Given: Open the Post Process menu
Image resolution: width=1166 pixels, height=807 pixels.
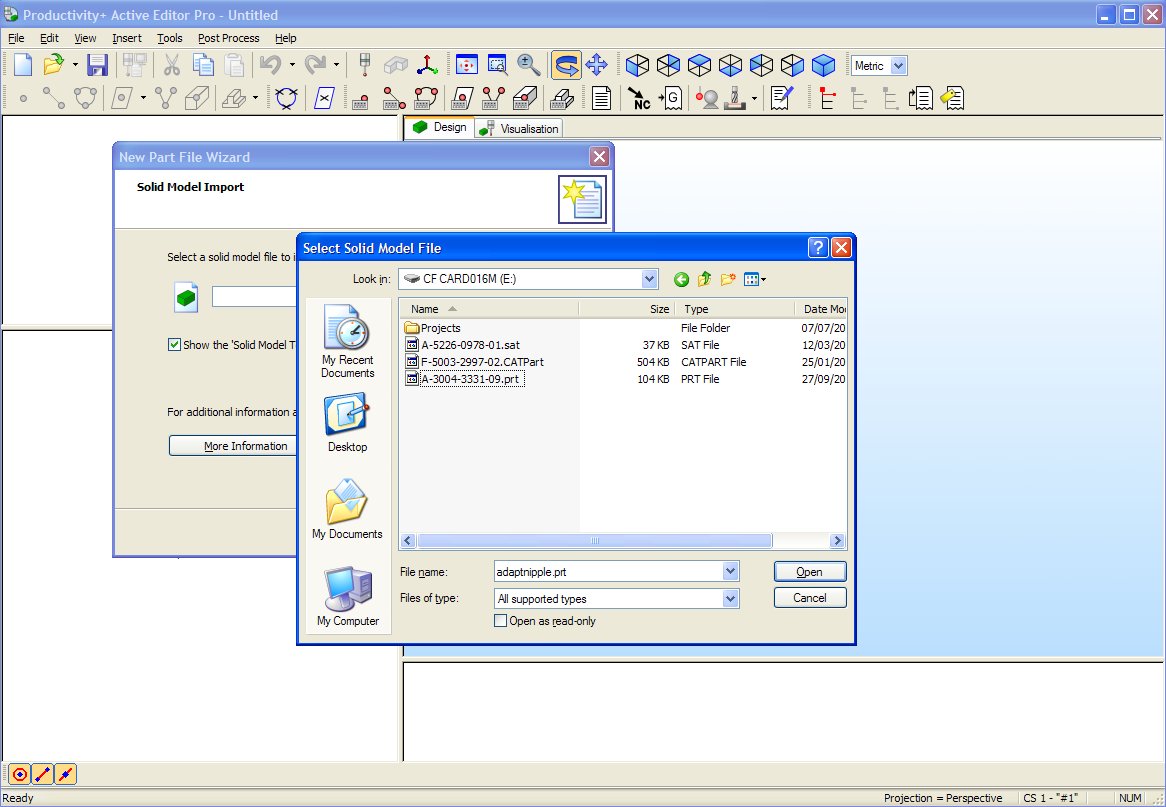Looking at the screenshot, I should point(228,38).
